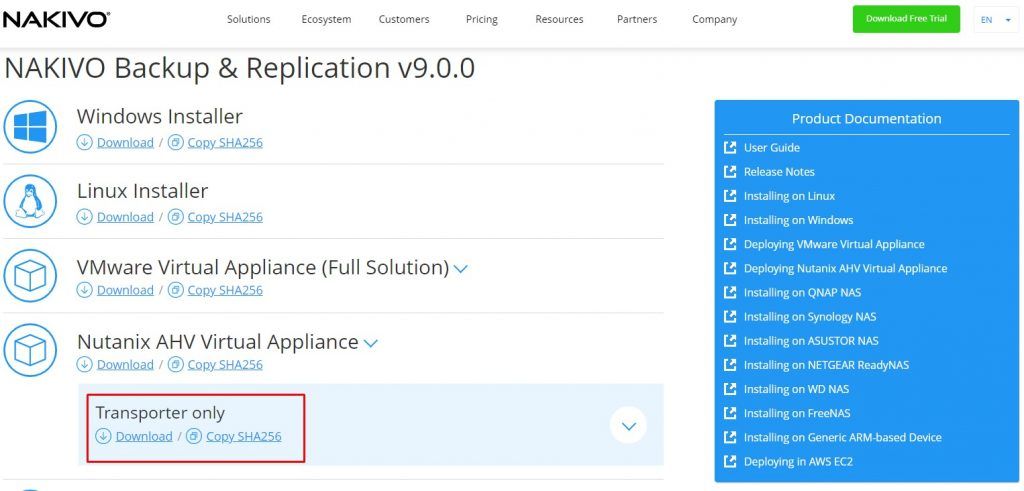1024x491 pixels.
Task: Click the download arrow icon under Linux Installer
Action: (x=84, y=217)
